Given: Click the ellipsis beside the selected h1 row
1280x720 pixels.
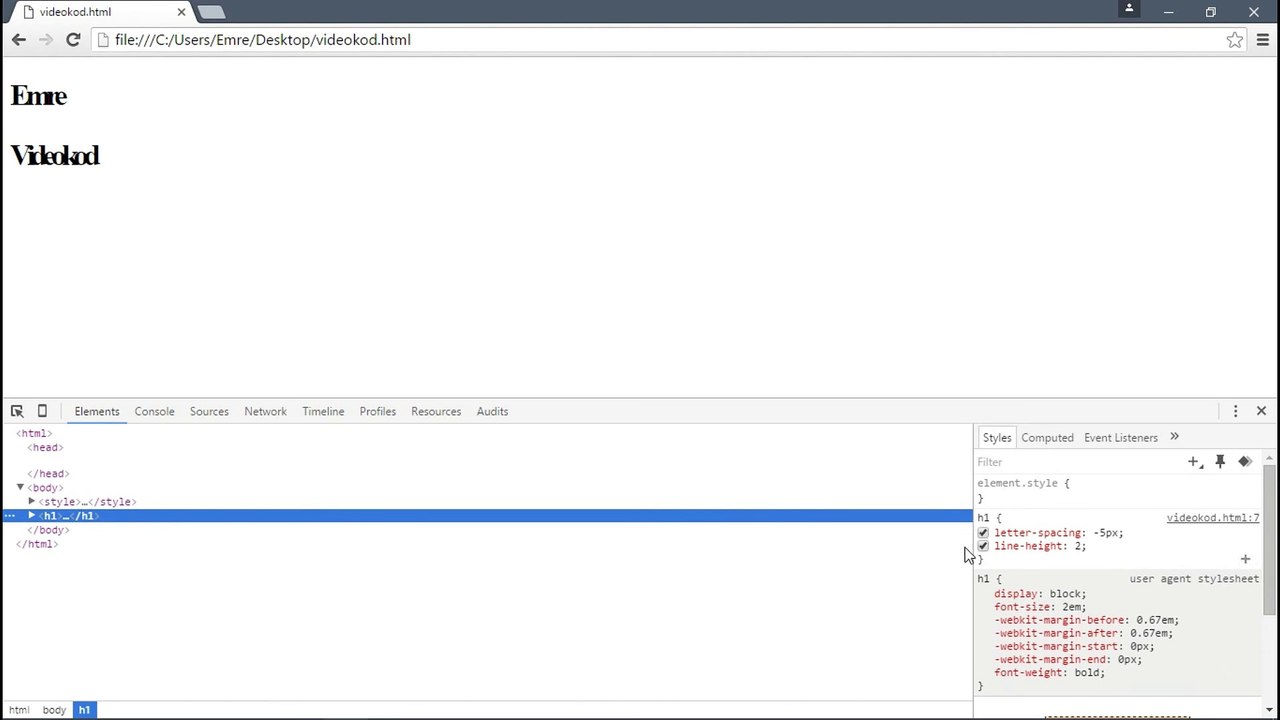Looking at the screenshot, I should [x=10, y=516].
